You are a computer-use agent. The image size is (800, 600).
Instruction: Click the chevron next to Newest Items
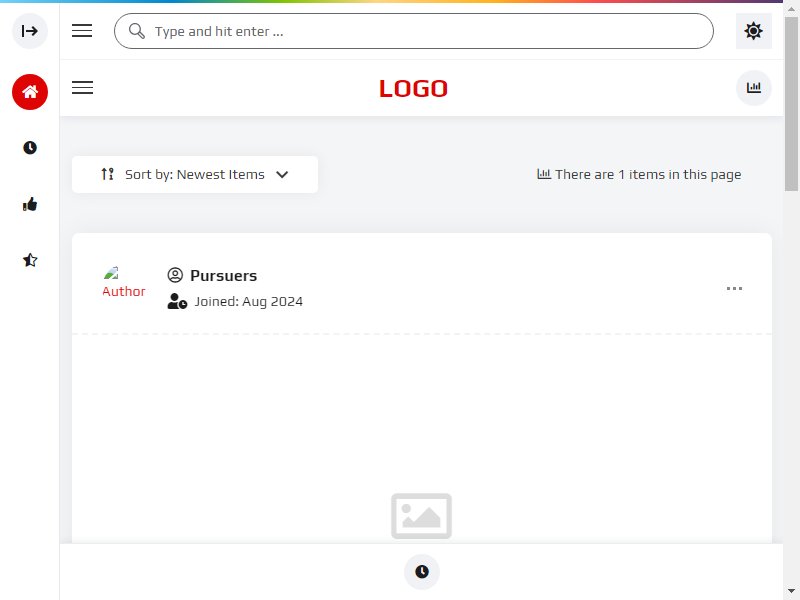click(x=282, y=174)
